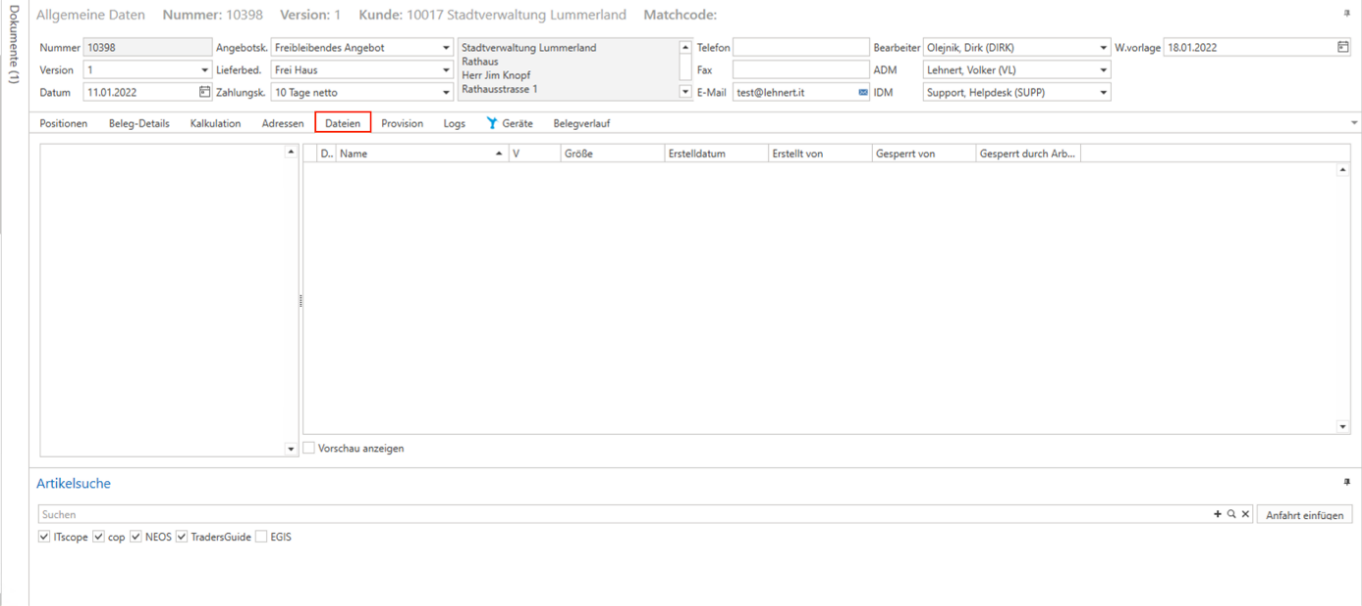
Task: Uncheck the ITscope search source
Action: click(x=44, y=537)
